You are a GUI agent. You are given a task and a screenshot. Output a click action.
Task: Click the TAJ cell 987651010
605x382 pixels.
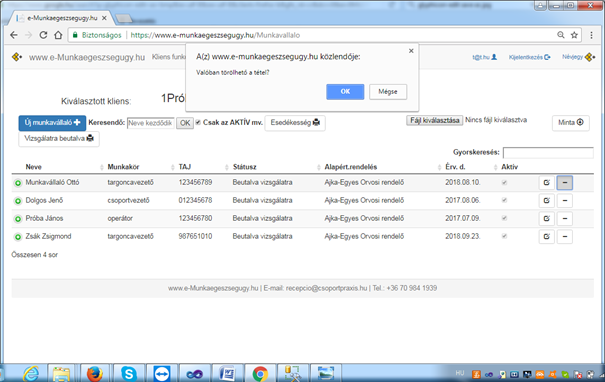[x=195, y=236]
